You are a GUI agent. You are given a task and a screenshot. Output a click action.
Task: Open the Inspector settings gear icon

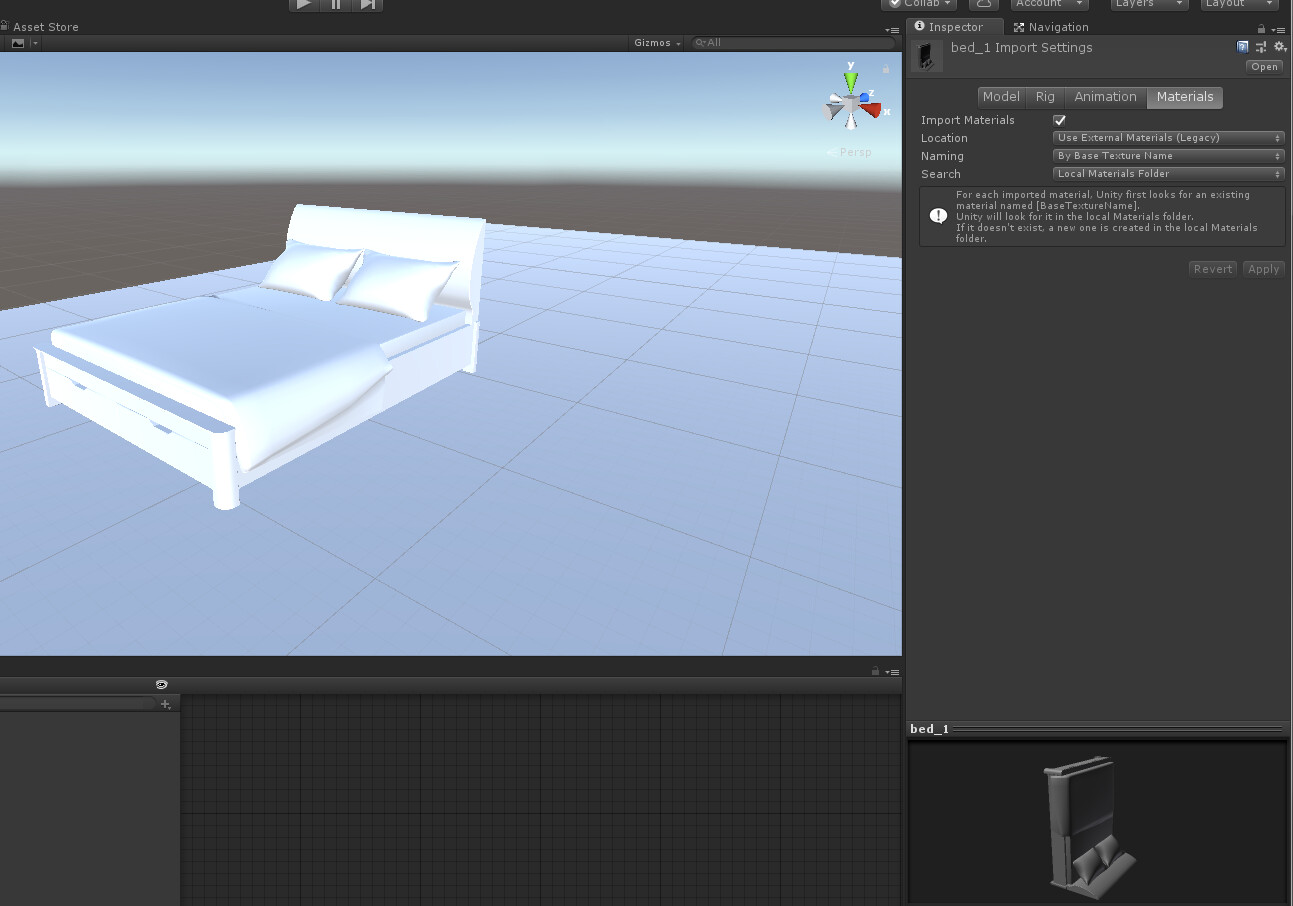[1280, 47]
